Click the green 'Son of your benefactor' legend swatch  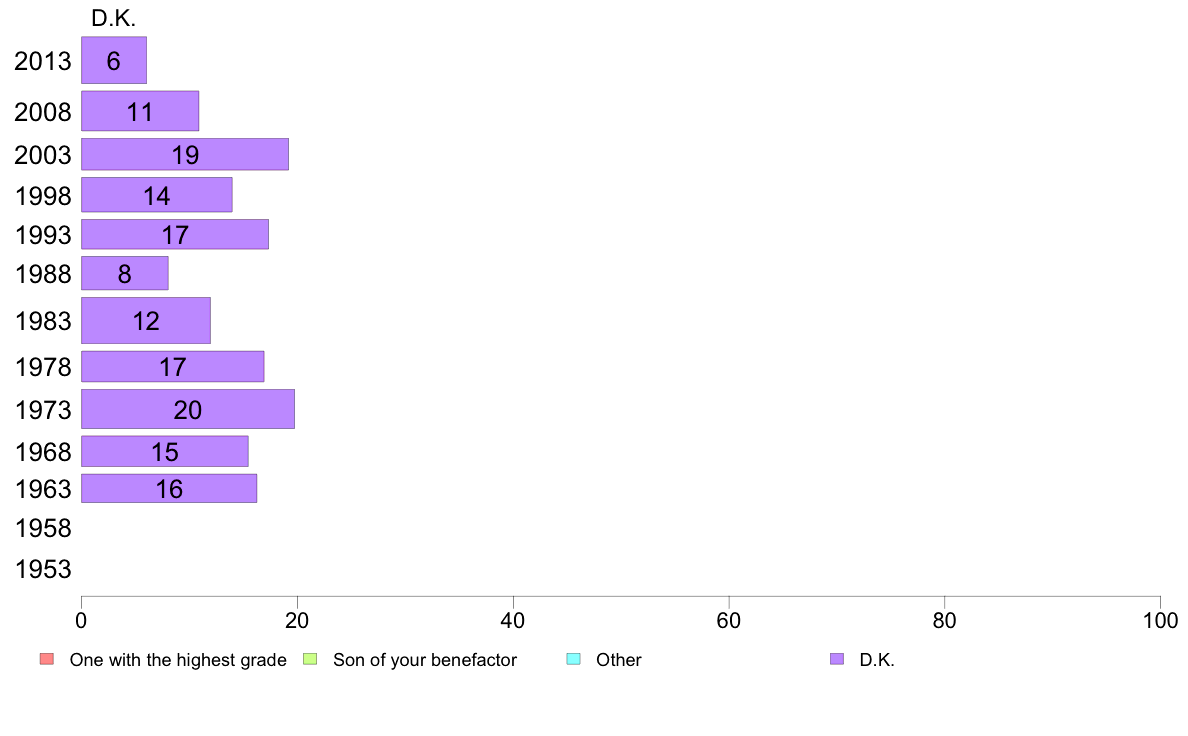pyautogui.click(x=310, y=659)
